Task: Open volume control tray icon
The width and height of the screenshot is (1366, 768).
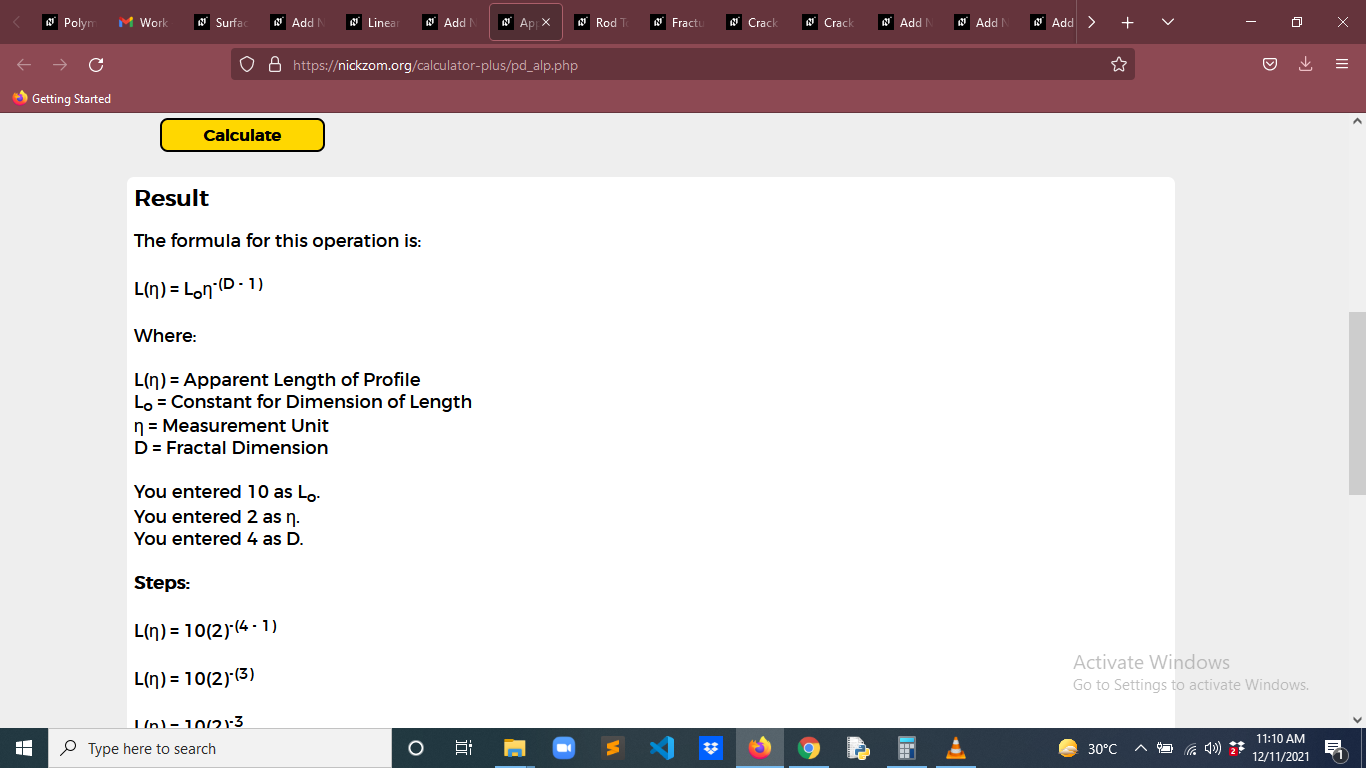Action: pos(1212,748)
